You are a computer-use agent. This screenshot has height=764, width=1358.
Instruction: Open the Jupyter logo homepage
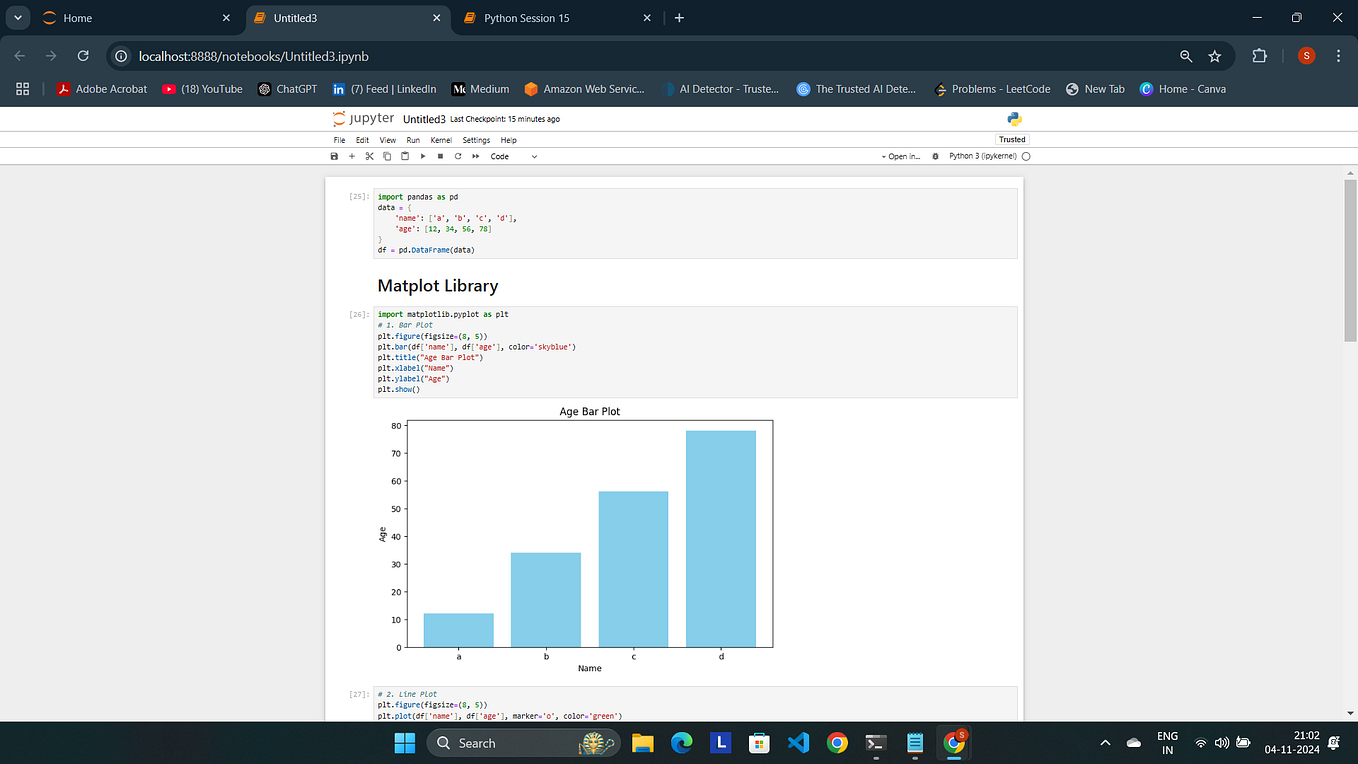pyautogui.click(x=363, y=118)
